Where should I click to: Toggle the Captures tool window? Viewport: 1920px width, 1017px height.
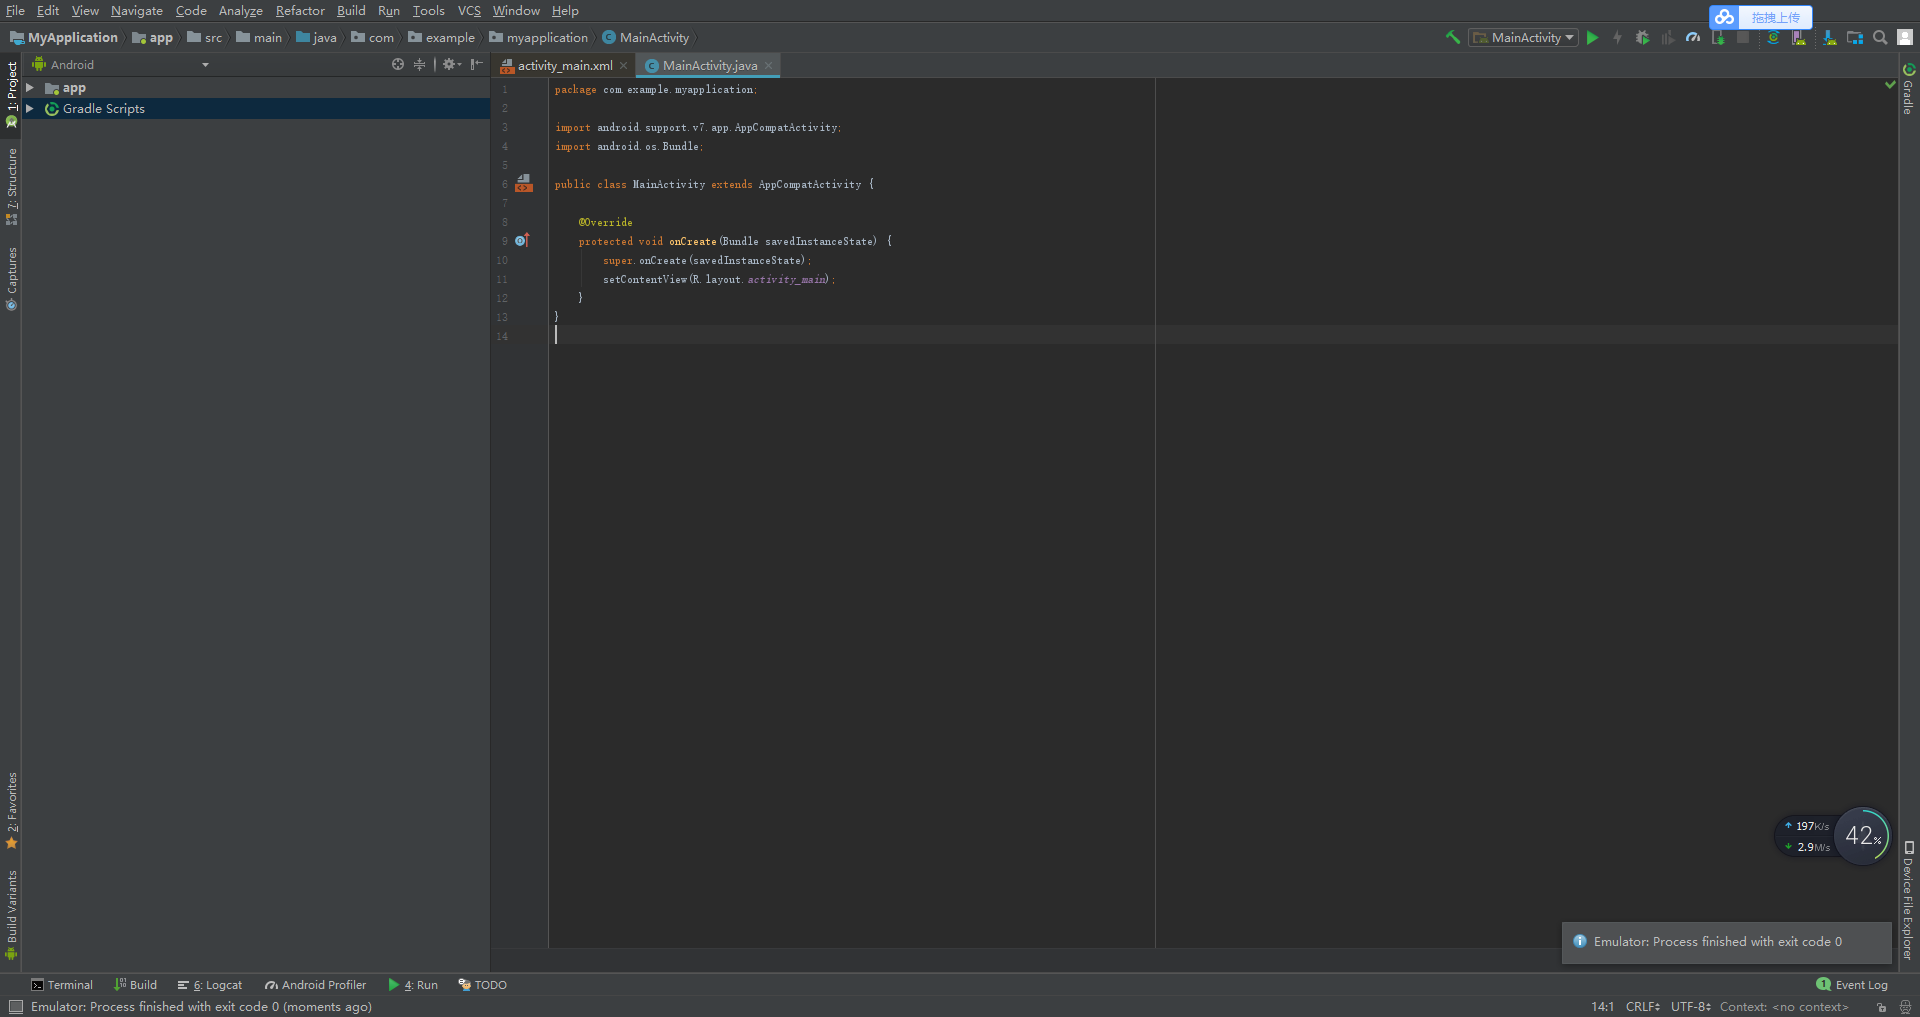12,278
